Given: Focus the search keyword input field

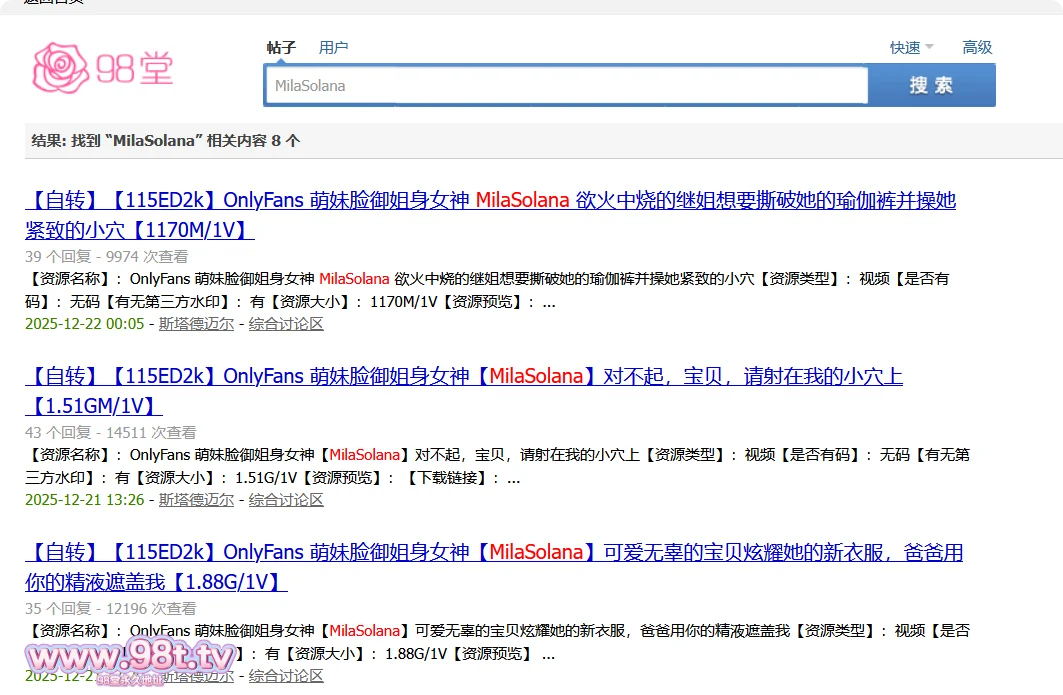Looking at the screenshot, I should pos(565,86).
